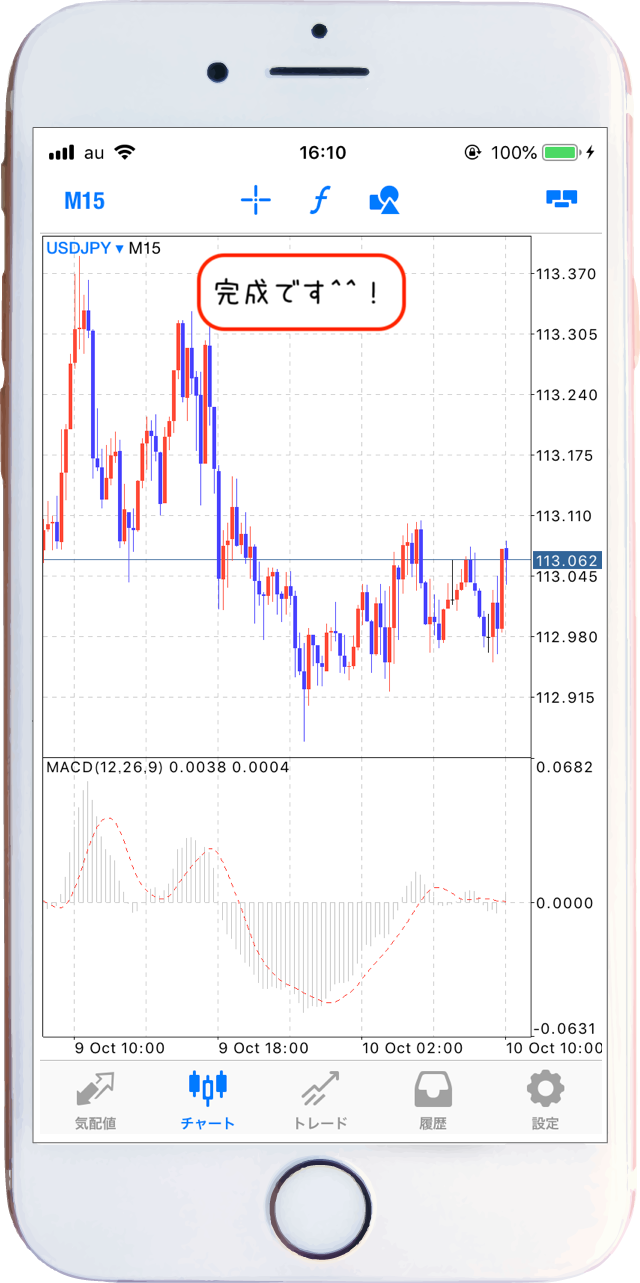Tap the crosshair tool icon
This screenshot has height=1283, width=640.
click(x=256, y=201)
